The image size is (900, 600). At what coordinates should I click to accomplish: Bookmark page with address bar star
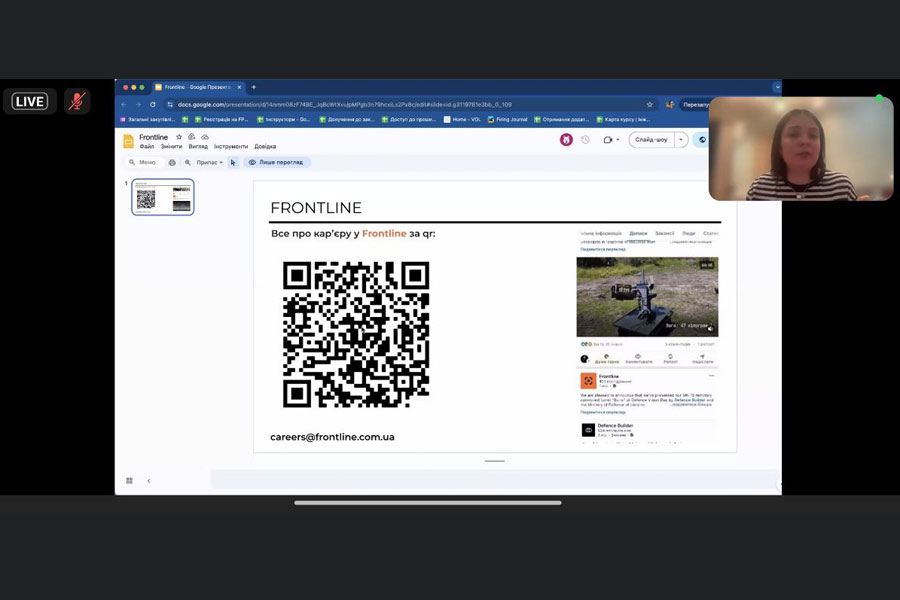pos(650,104)
